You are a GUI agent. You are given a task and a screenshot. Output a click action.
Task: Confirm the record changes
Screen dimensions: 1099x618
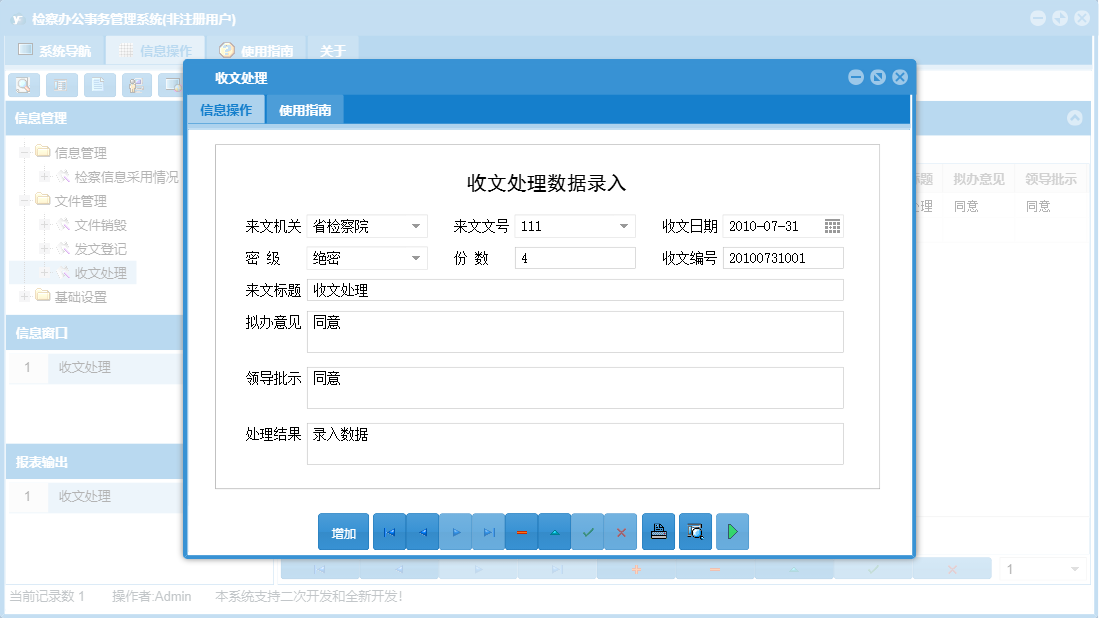(x=588, y=531)
